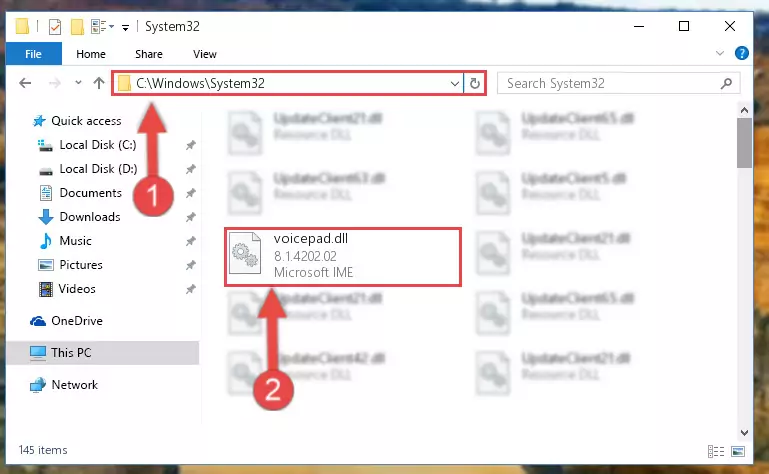769x474 pixels.
Task: Click the Refresh button next to address bar
Action: (x=474, y=83)
